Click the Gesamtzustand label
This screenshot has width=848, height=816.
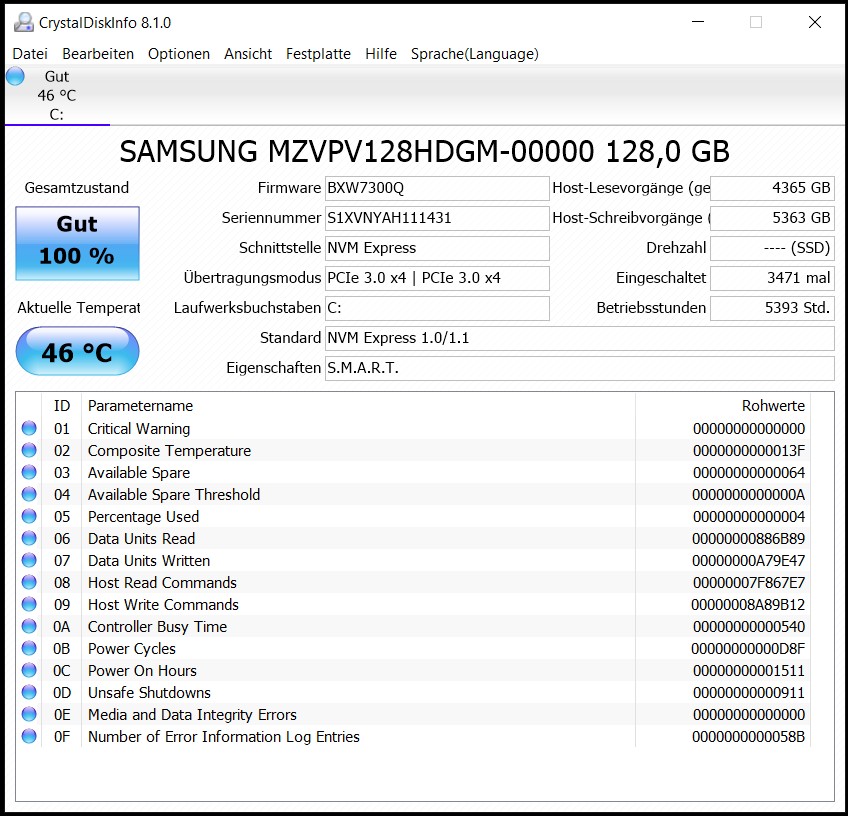77,188
